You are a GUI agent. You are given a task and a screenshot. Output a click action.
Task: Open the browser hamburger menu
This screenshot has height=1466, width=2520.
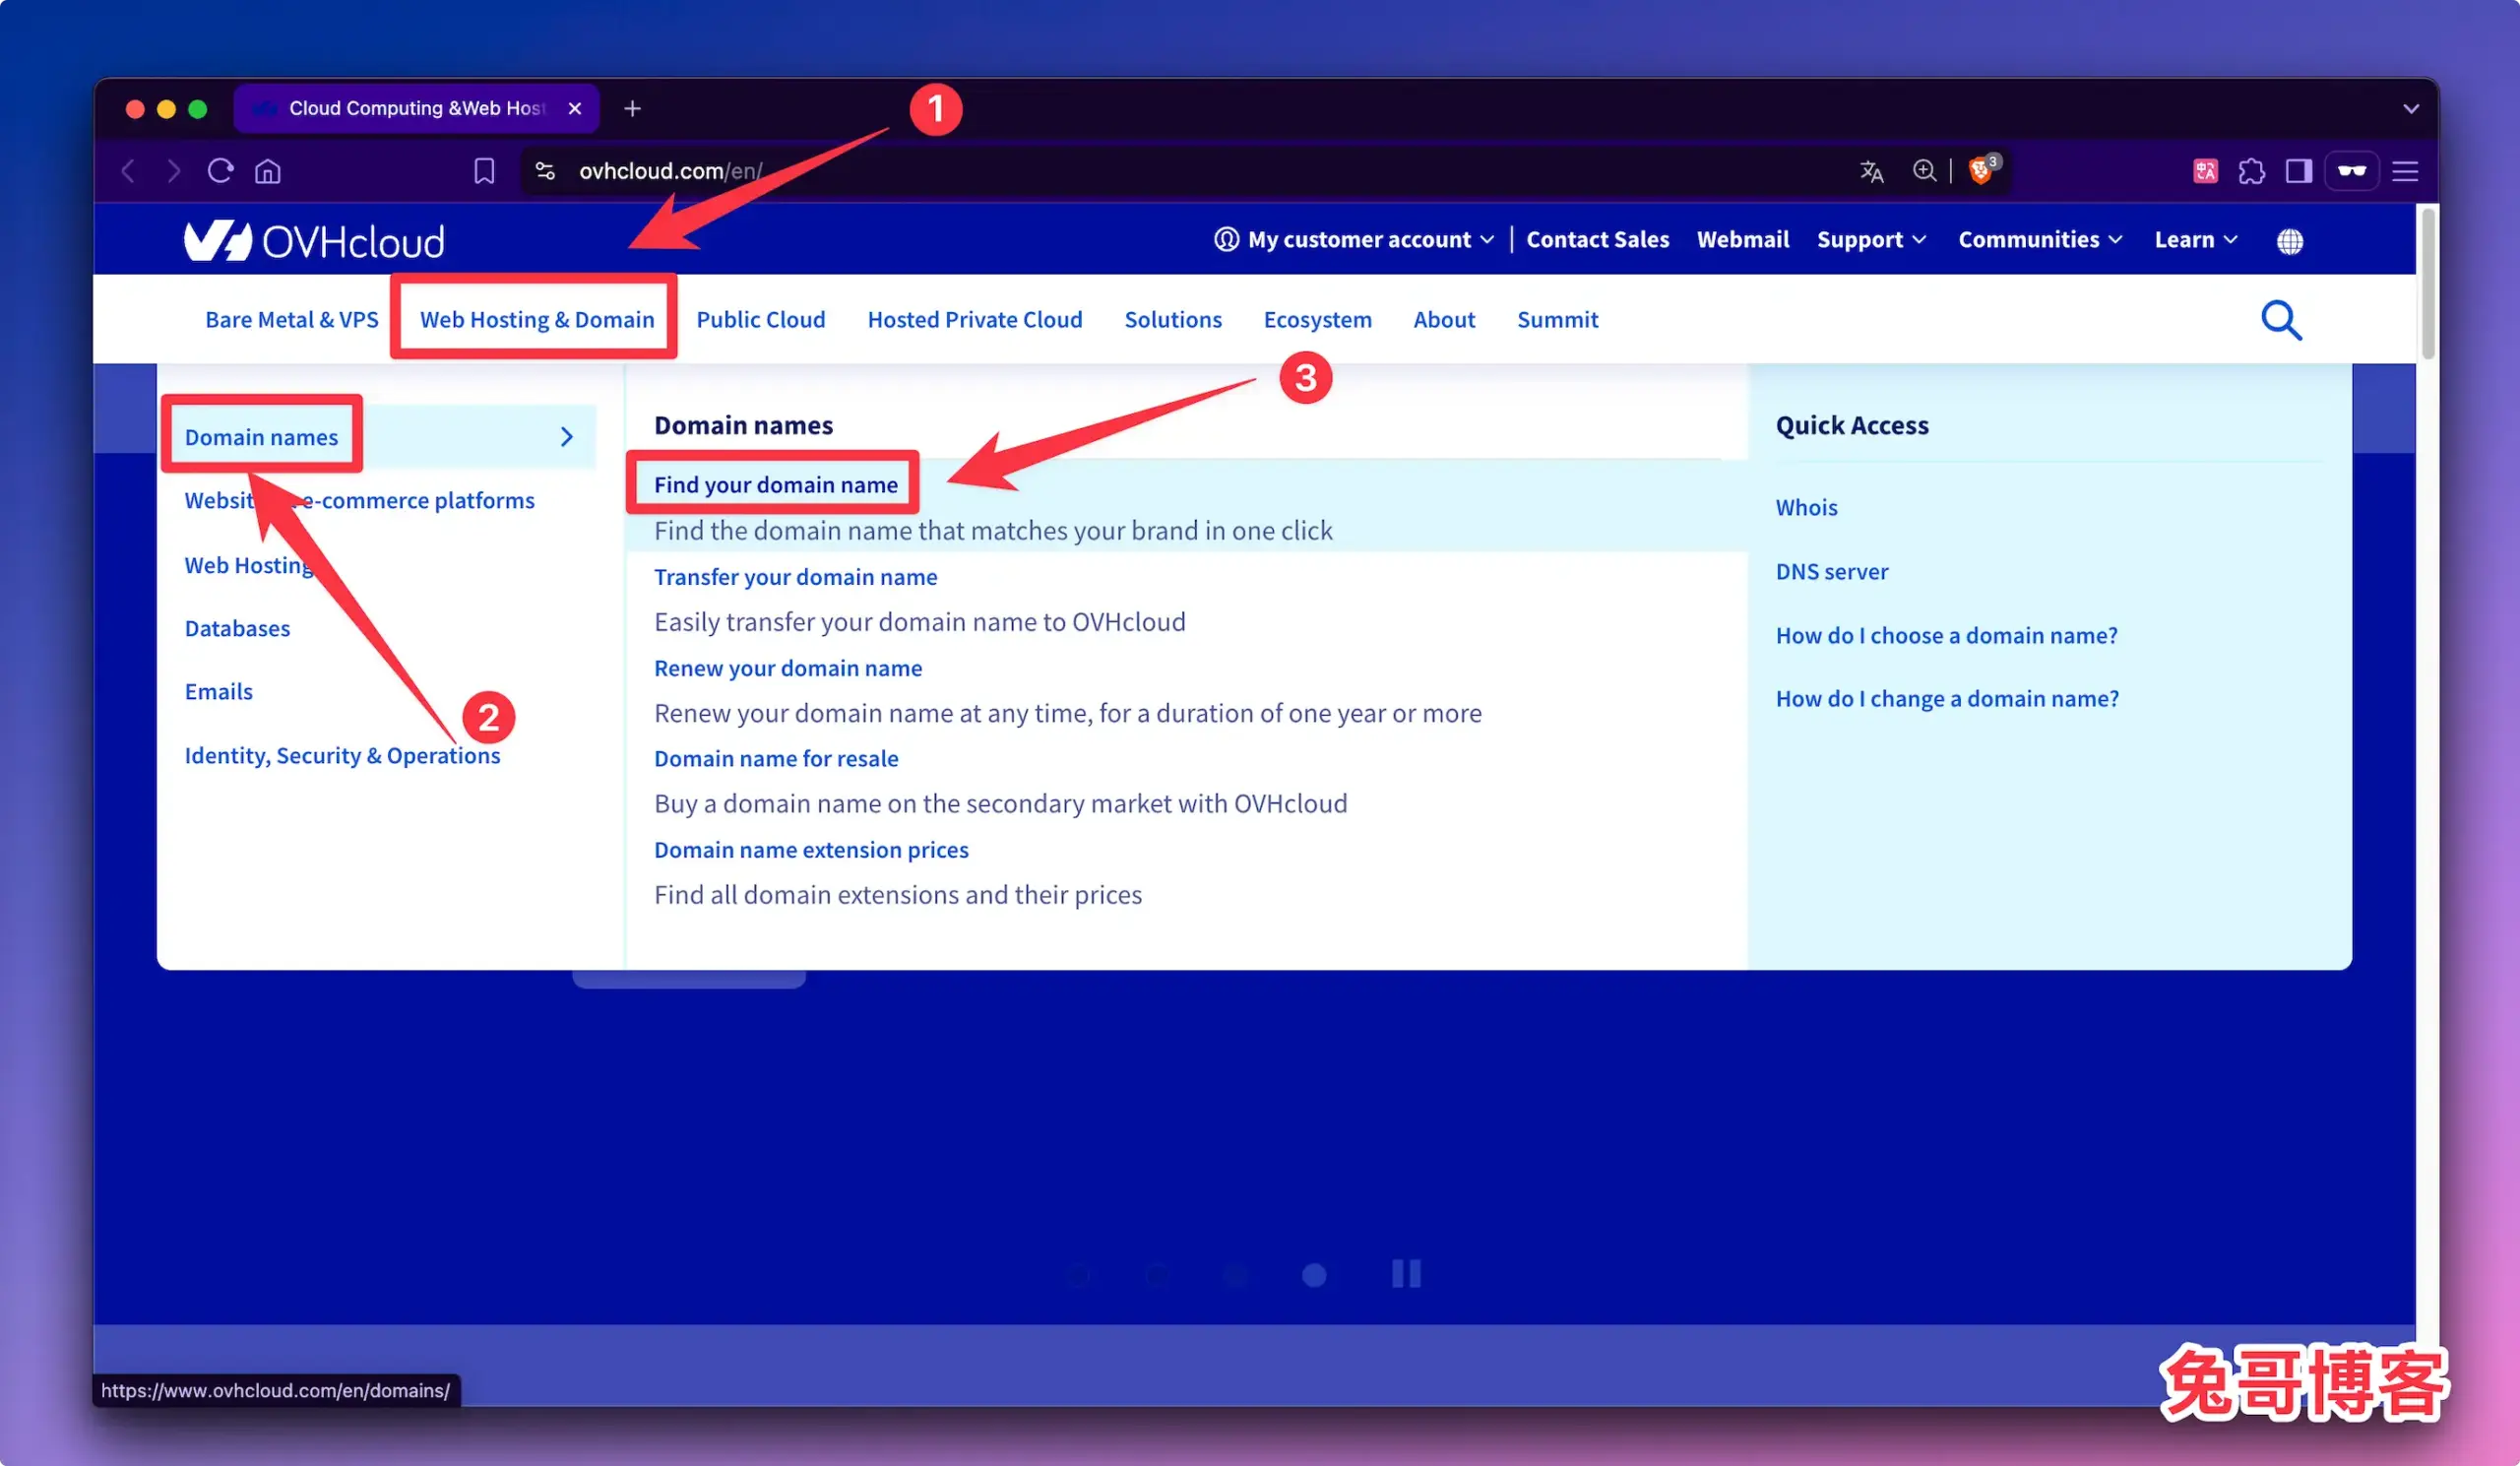(x=2405, y=171)
